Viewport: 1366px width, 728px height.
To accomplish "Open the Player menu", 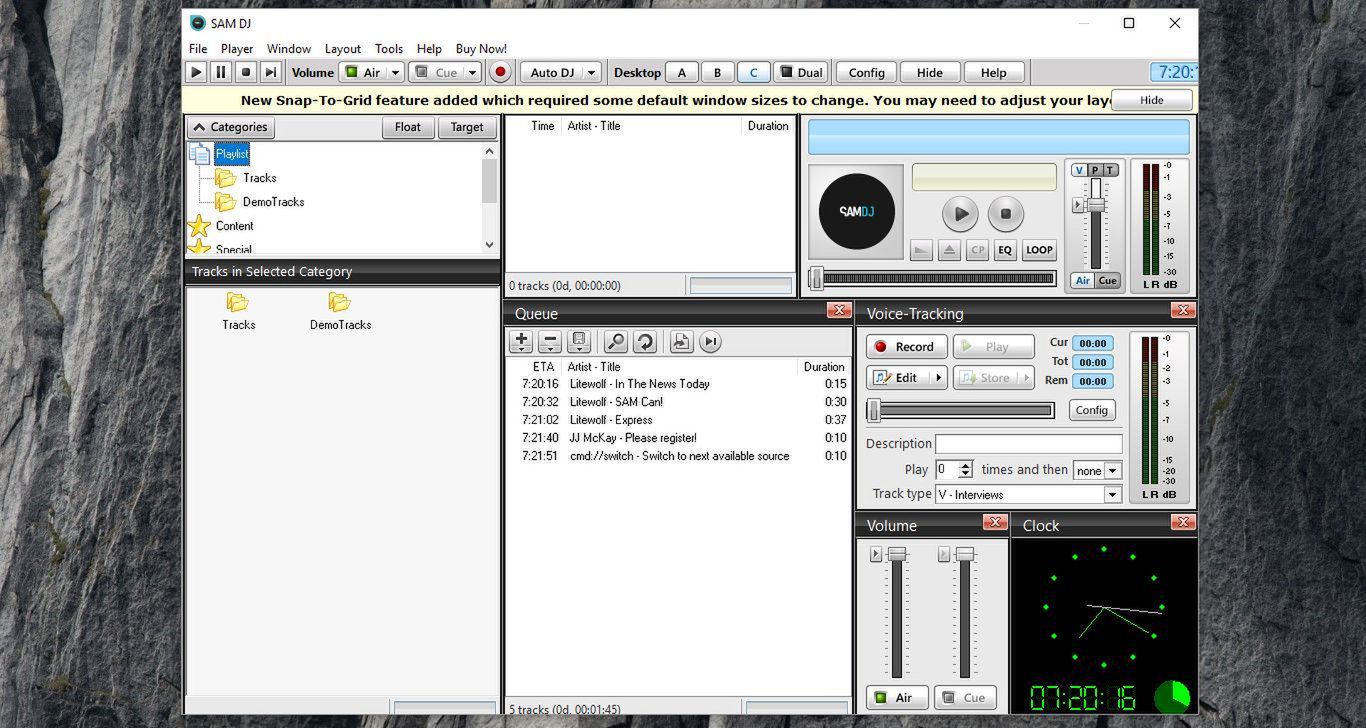I will [237, 49].
